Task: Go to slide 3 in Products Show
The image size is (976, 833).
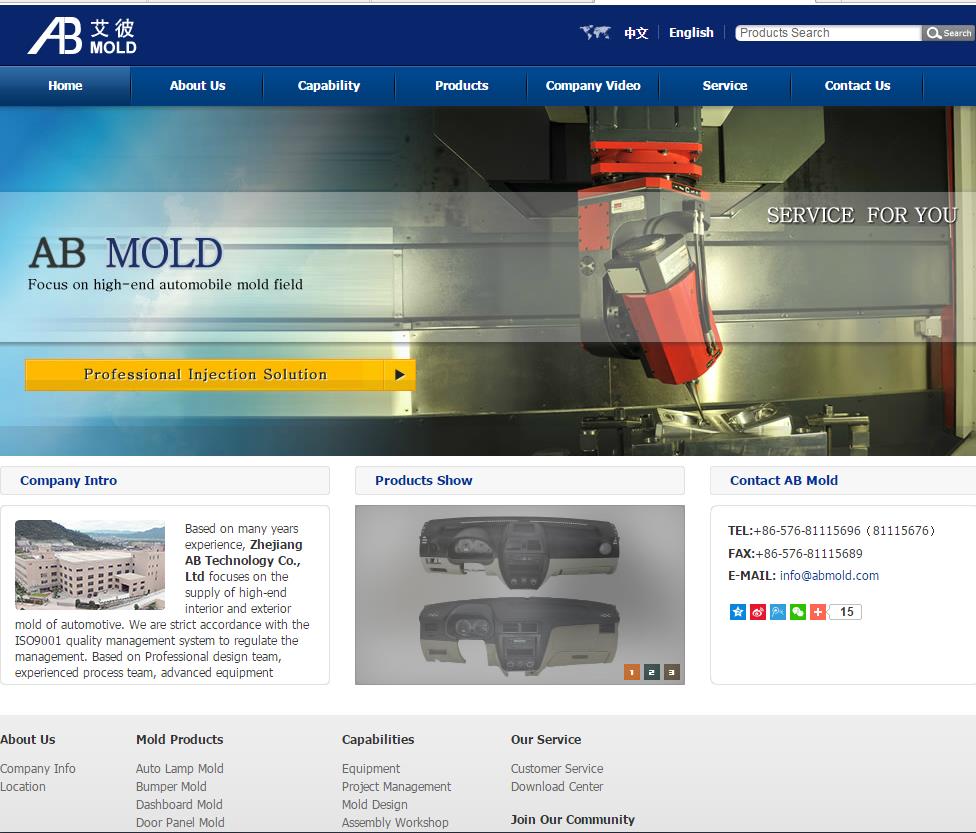Action: coord(672,672)
